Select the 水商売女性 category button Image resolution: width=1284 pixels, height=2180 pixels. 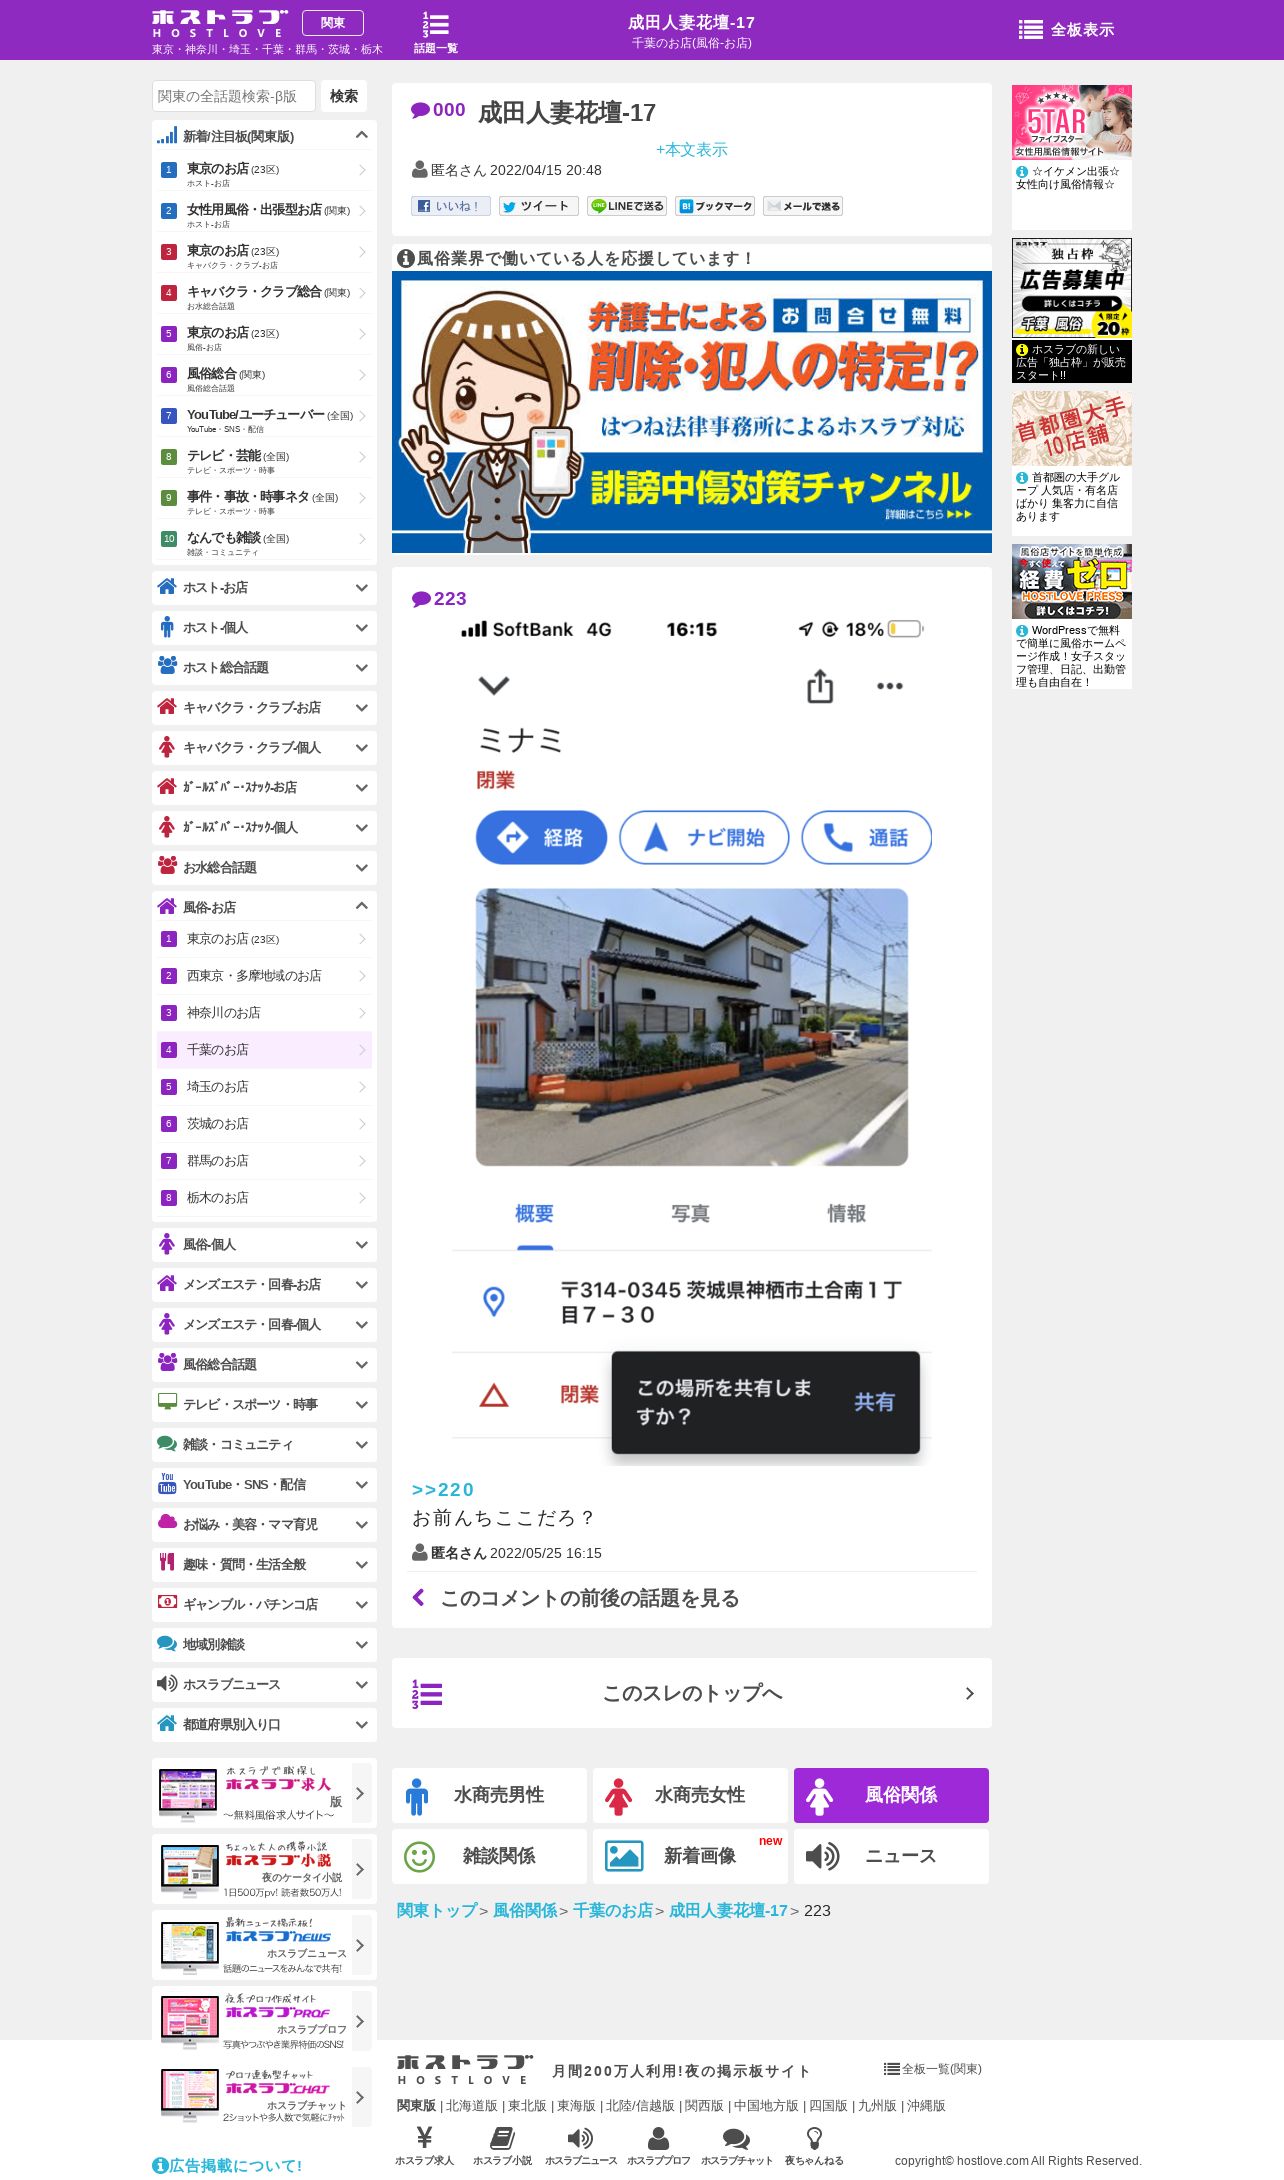tap(690, 1795)
